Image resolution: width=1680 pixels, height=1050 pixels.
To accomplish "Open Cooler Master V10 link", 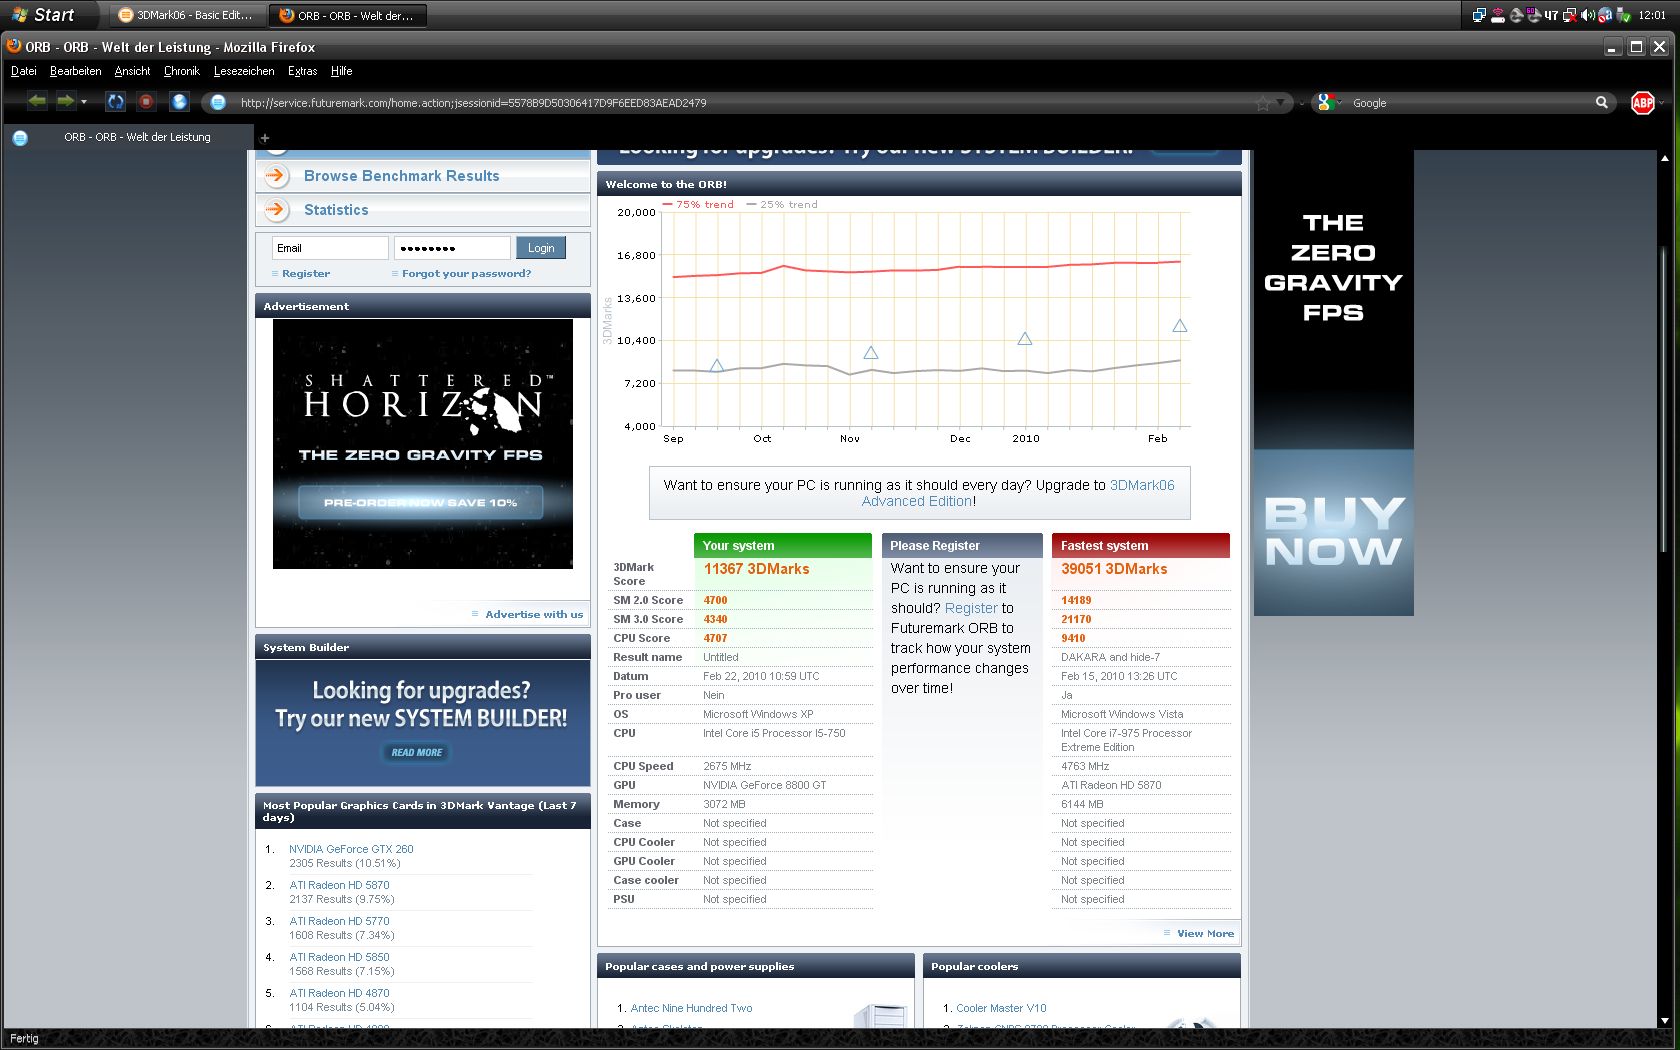I will click(1001, 1008).
